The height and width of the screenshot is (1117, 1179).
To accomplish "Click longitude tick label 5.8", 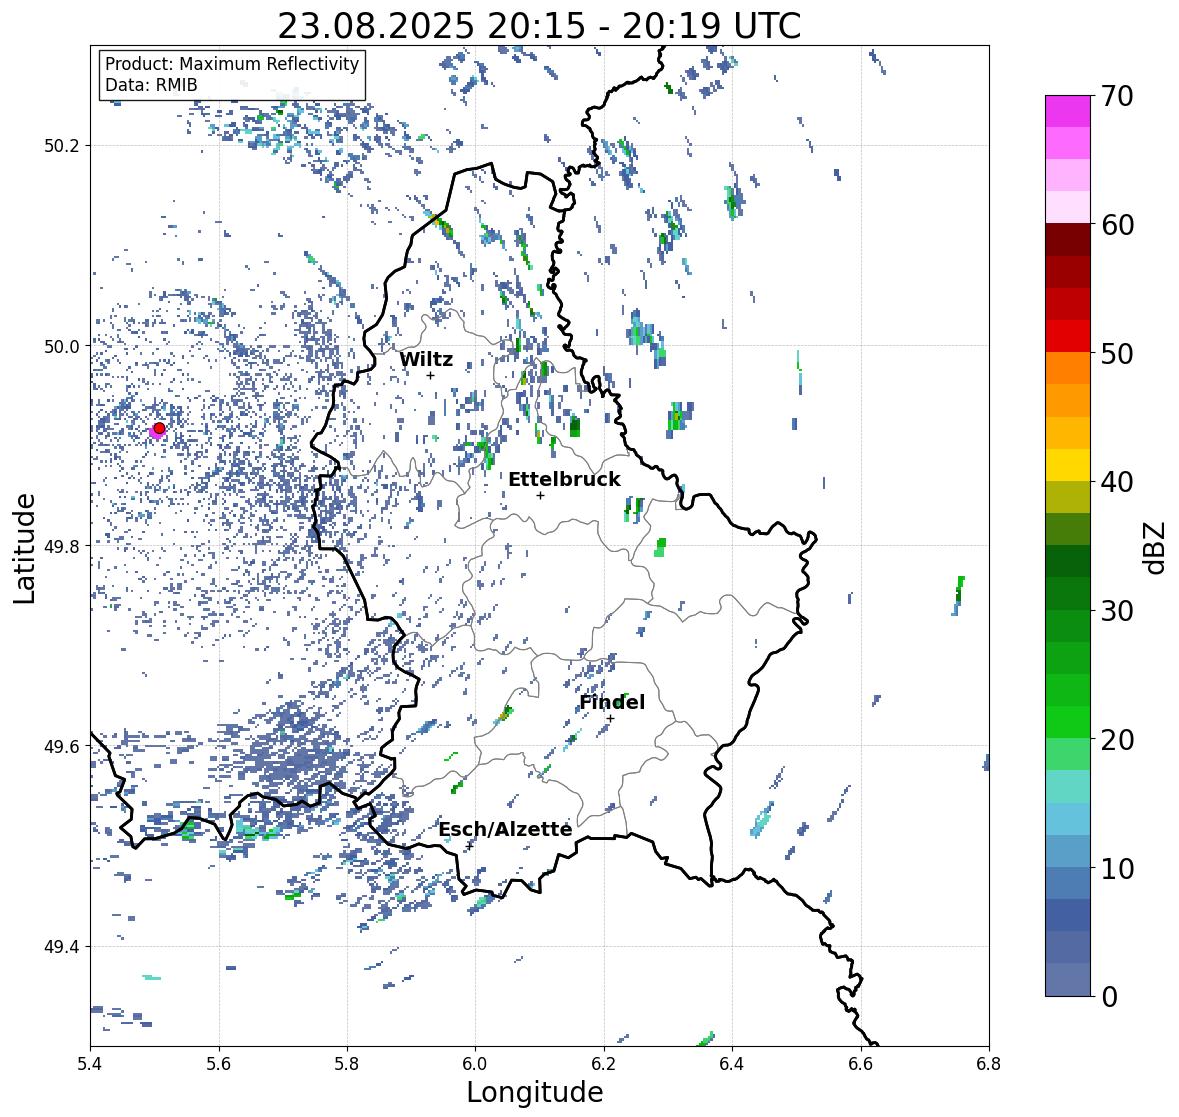I will point(347,1064).
